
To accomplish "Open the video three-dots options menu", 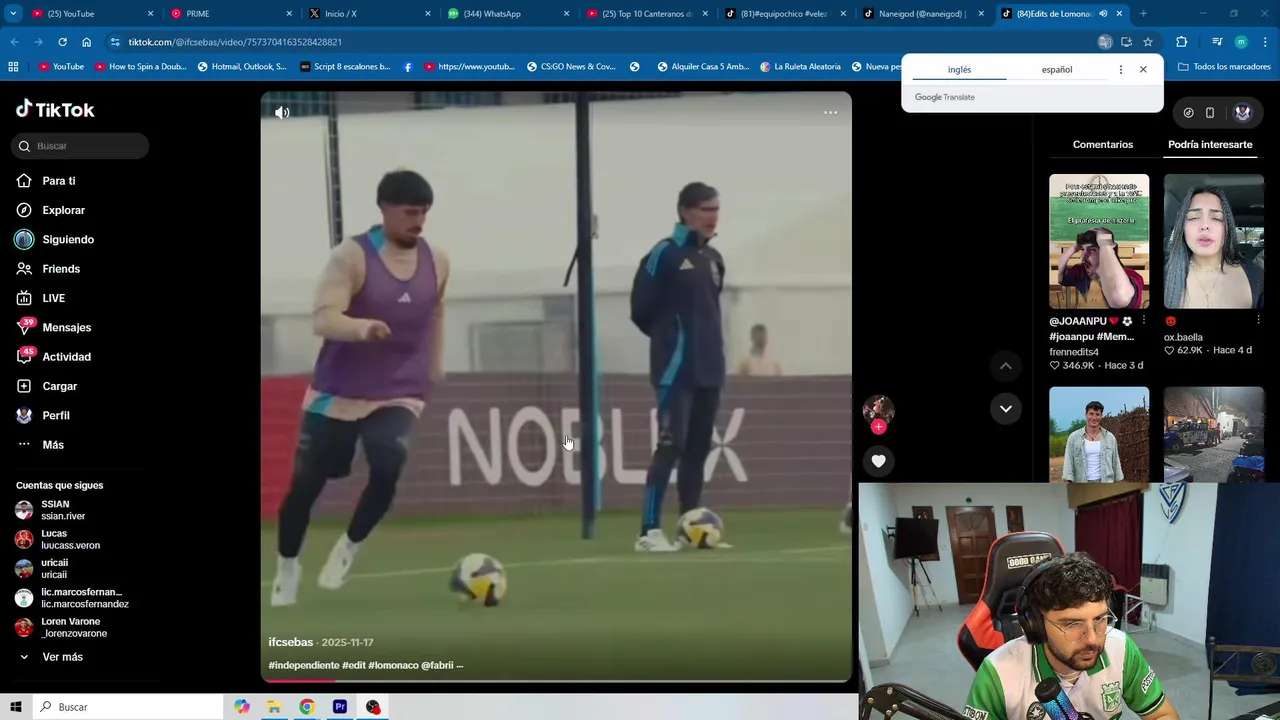I will [x=830, y=113].
